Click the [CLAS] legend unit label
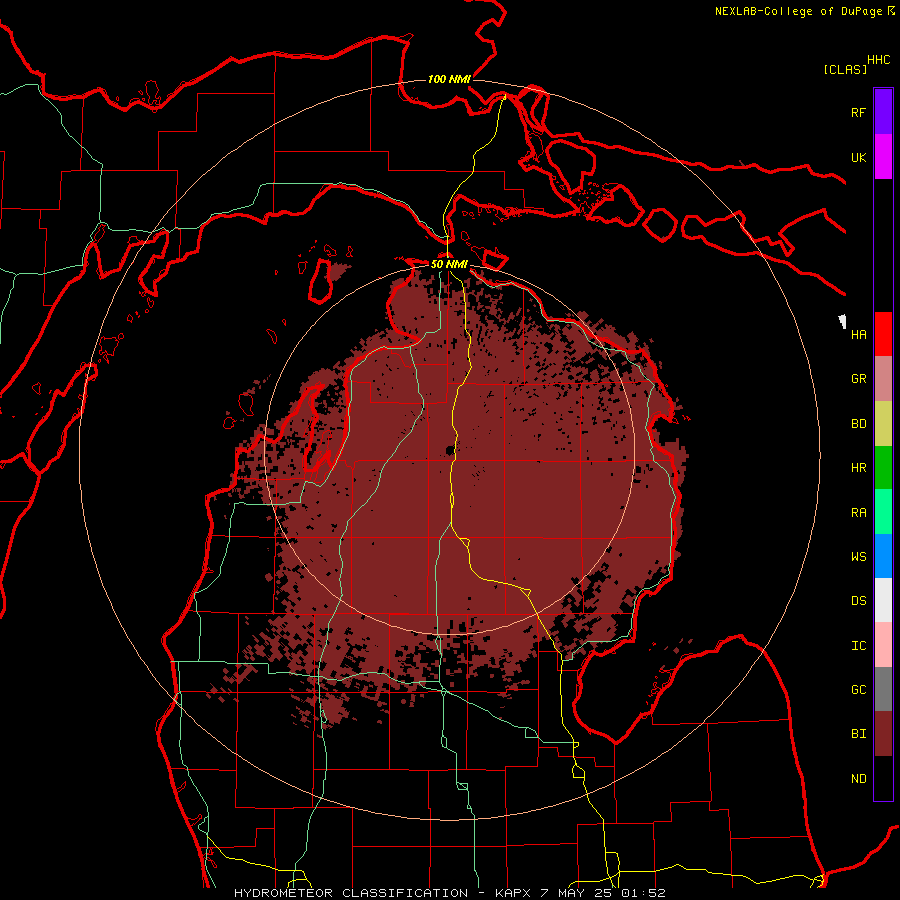 tap(845, 69)
